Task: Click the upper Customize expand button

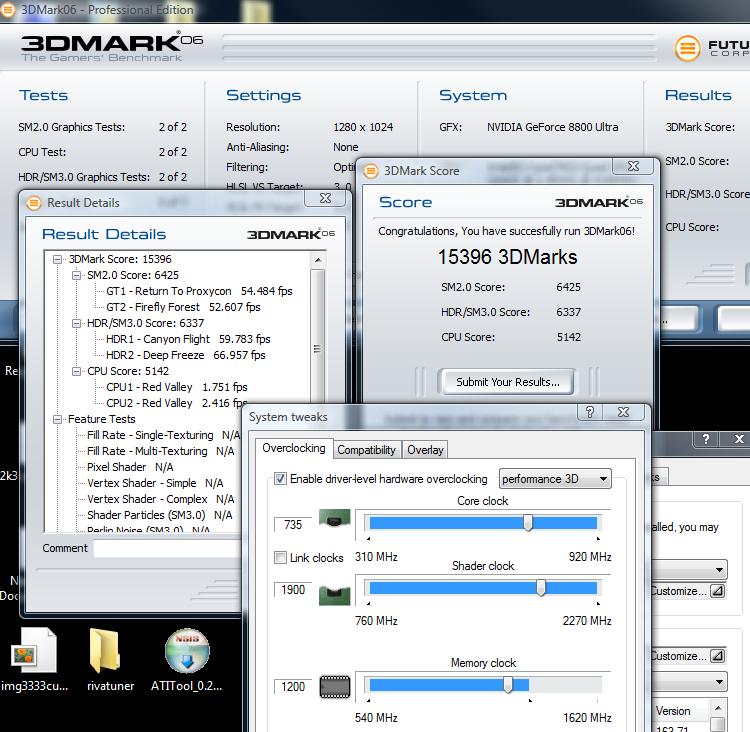Action: point(717,591)
